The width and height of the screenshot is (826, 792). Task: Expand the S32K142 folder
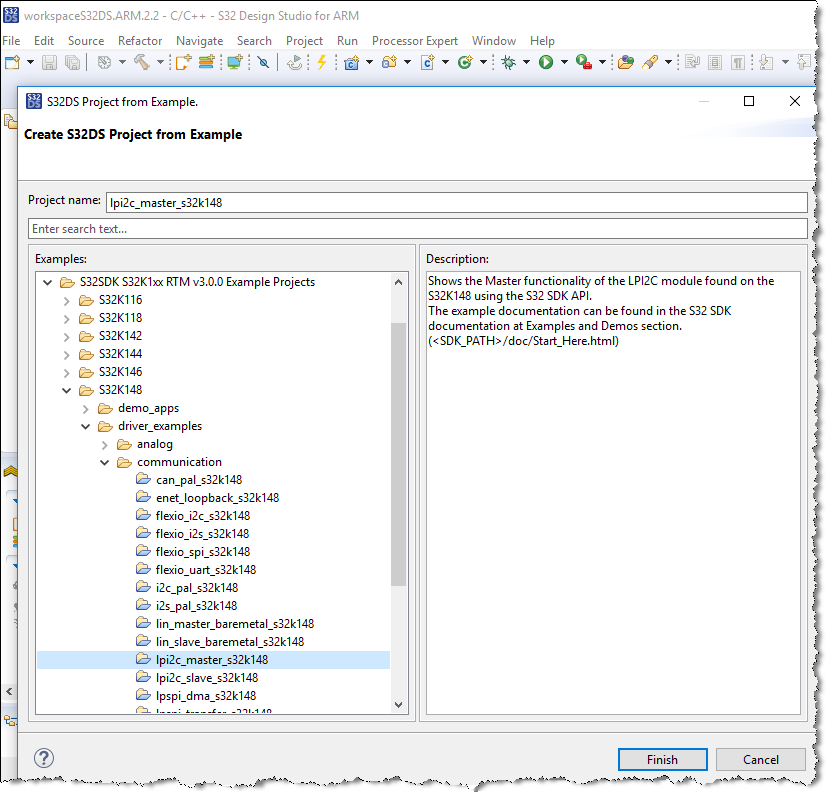(66, 337)
